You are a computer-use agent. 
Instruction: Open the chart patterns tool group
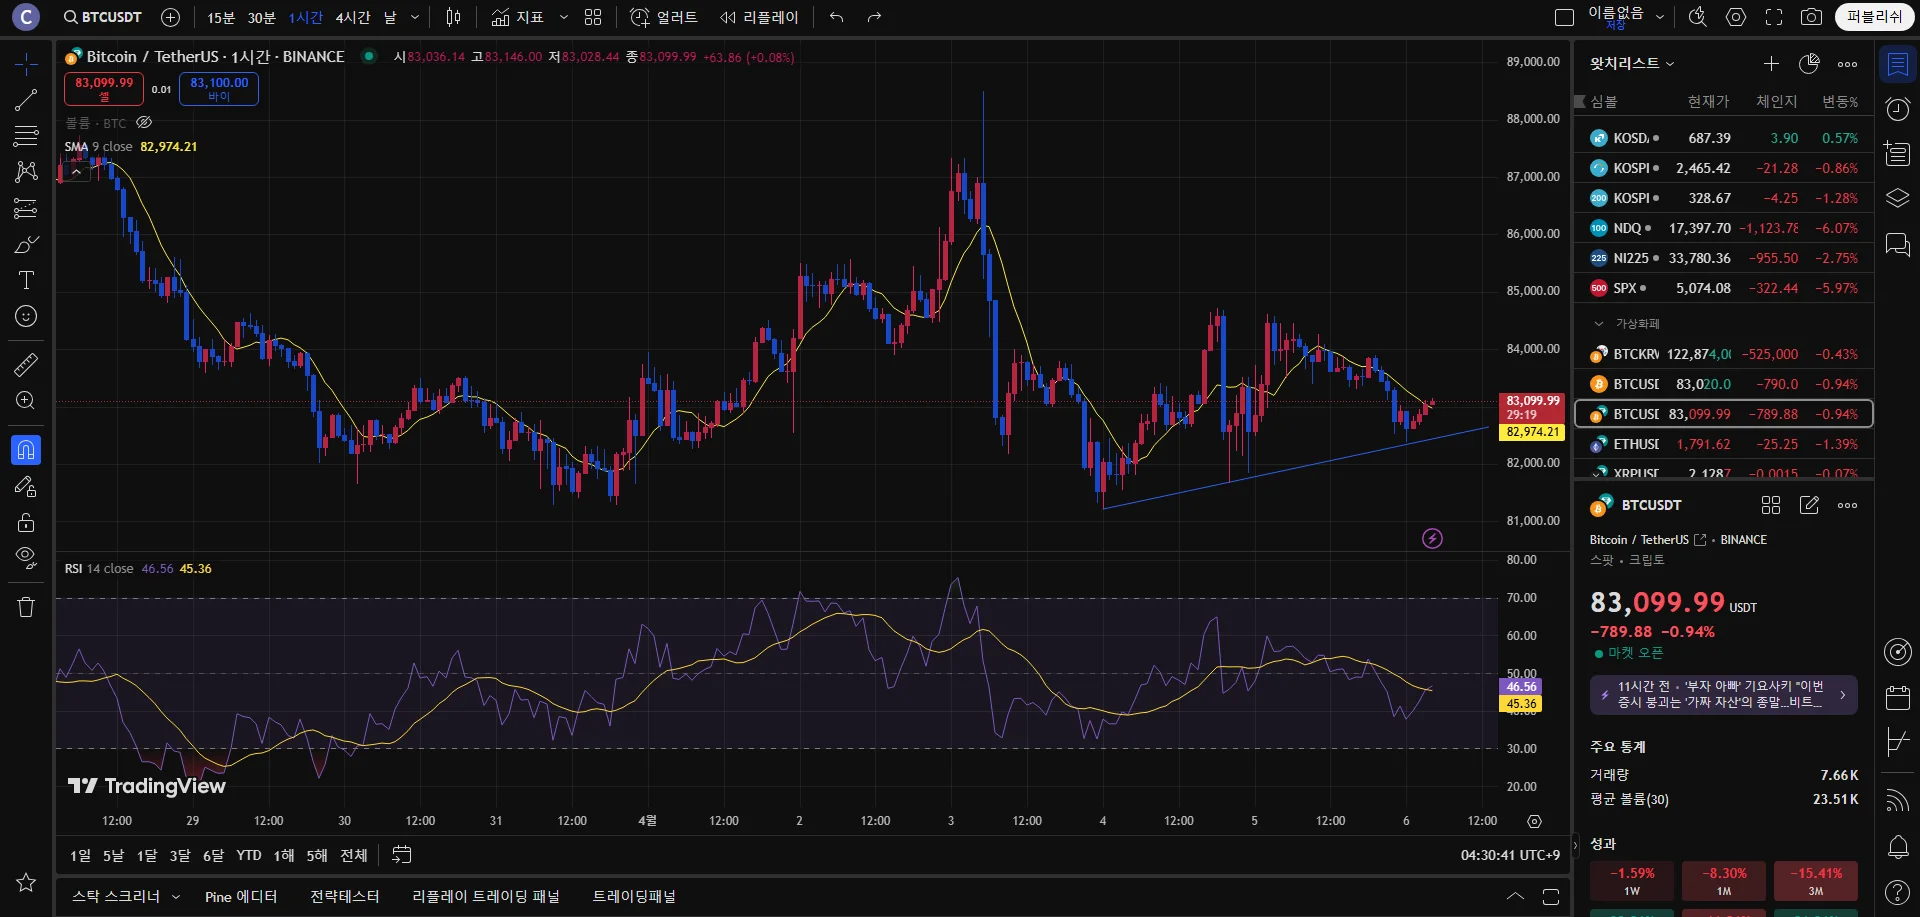[26, 172]
